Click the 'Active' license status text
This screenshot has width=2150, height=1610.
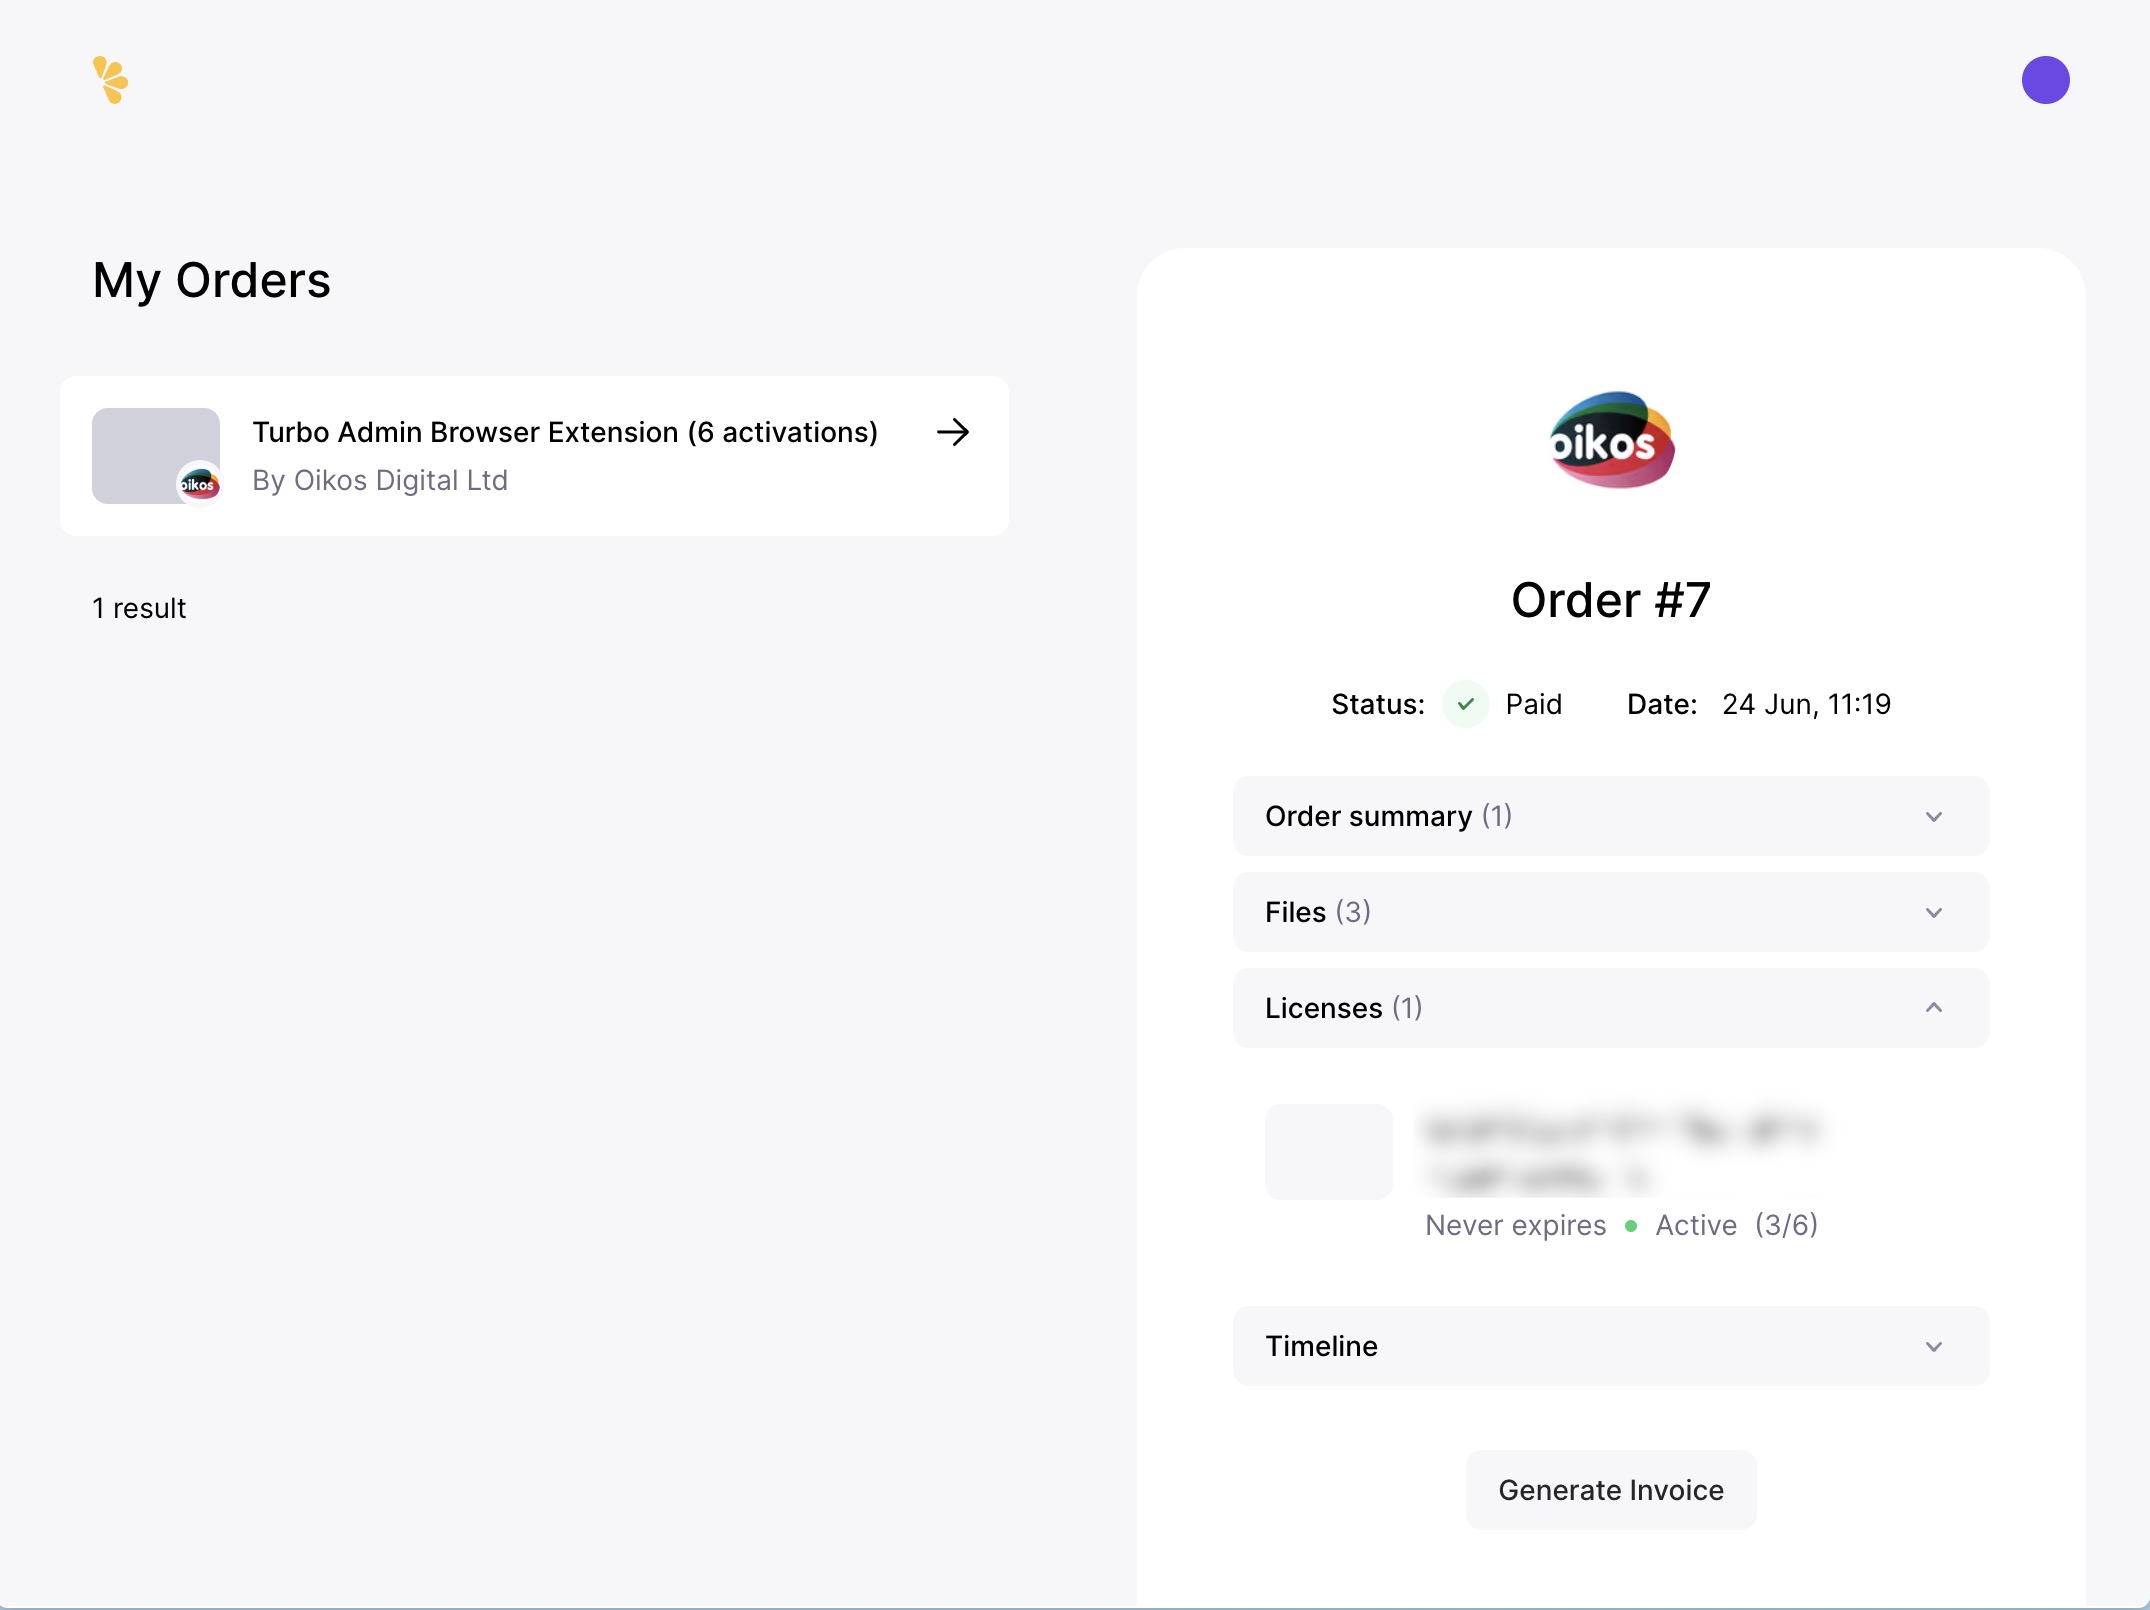point(1696,1225)
